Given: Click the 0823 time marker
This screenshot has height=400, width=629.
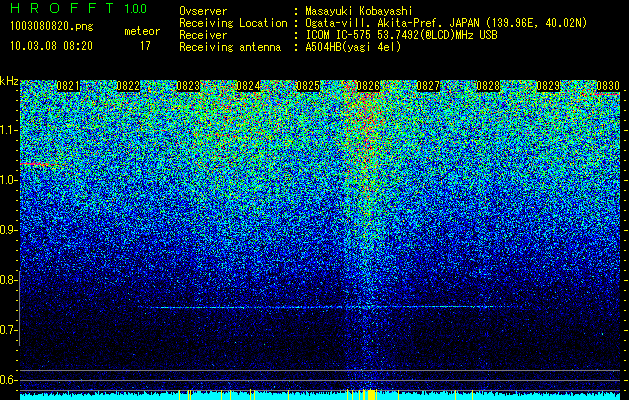Looking at the screenshot, I should pyautogui.click(x=188, y=86).
